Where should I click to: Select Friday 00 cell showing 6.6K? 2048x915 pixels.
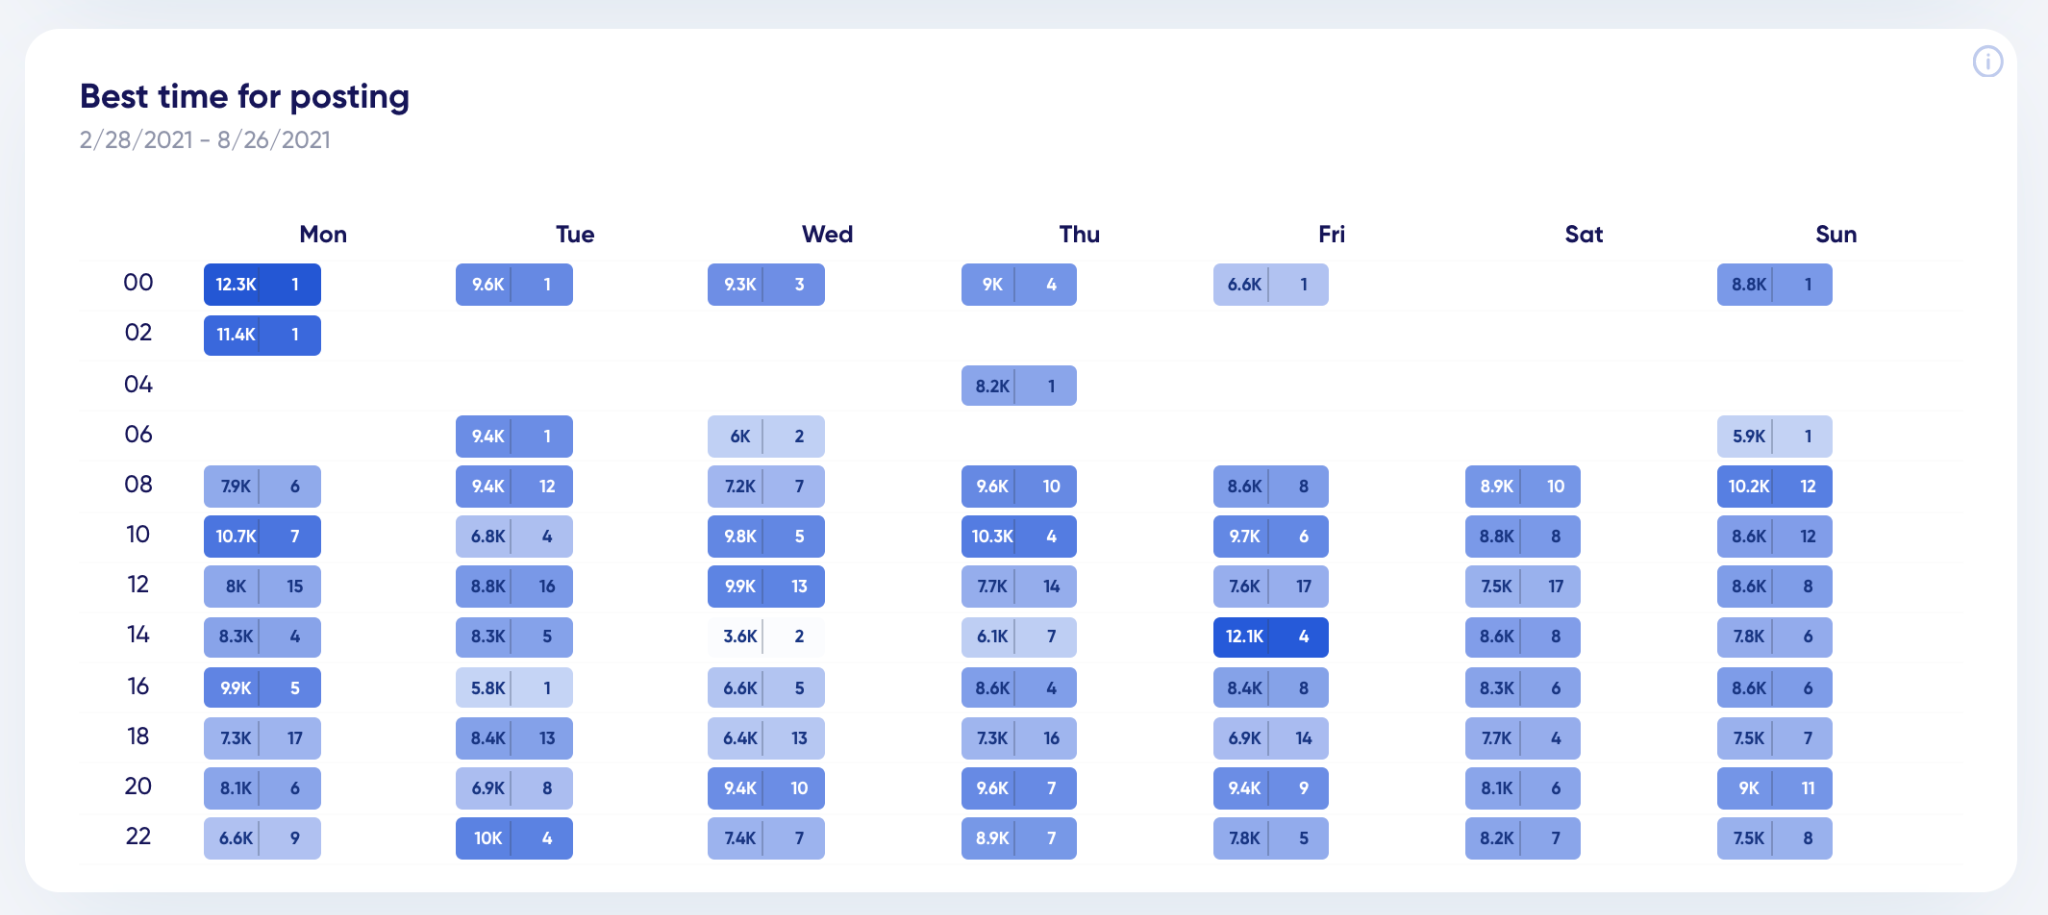pyautogui.click(x=1271, y=284)
